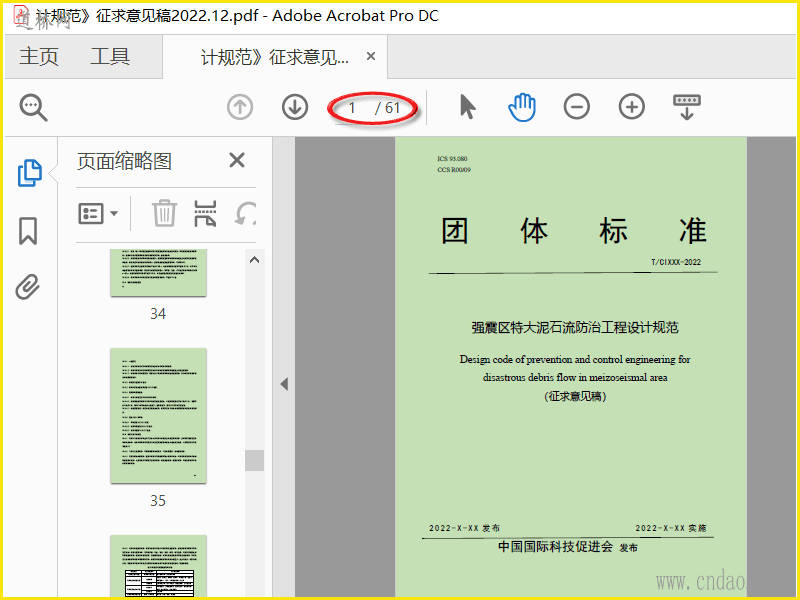Open thumbnail options dropdown menu
Screen dimensions: 800x600
98,214
